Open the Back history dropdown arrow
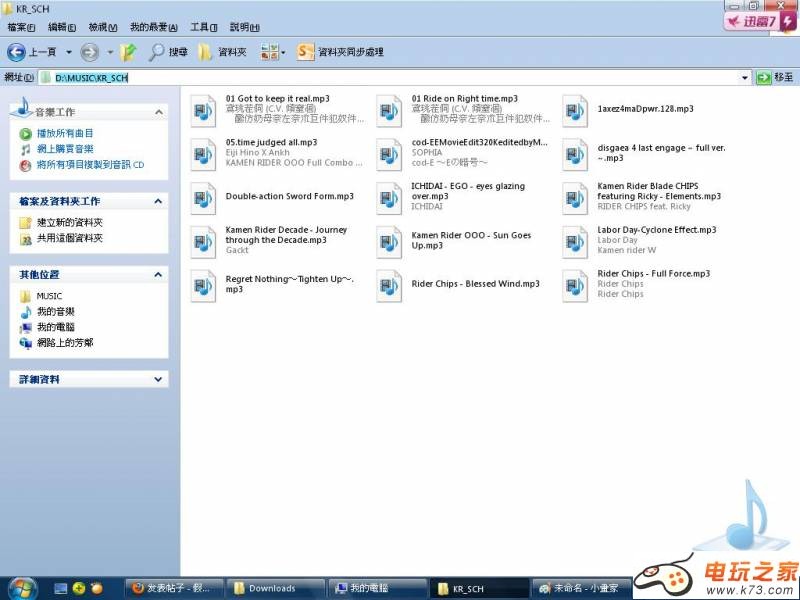Viewport: 800px width, 600px height. (69, 52)
